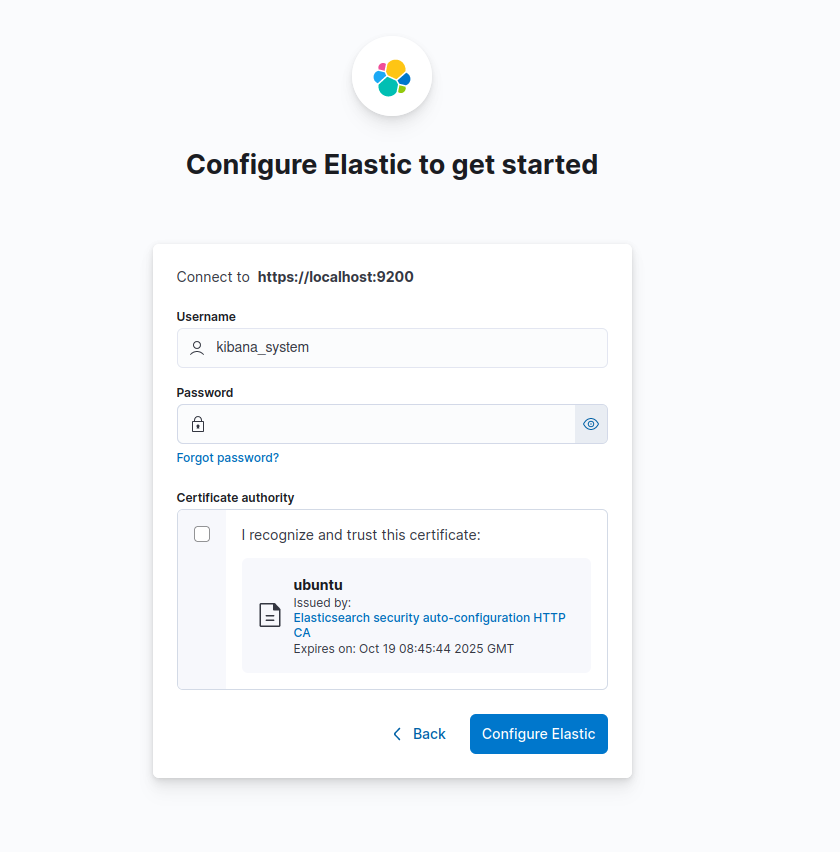Open the Forgot password link
Image resolution: width=840 pixels, height=852 pixels.
[x=228, y=457]
